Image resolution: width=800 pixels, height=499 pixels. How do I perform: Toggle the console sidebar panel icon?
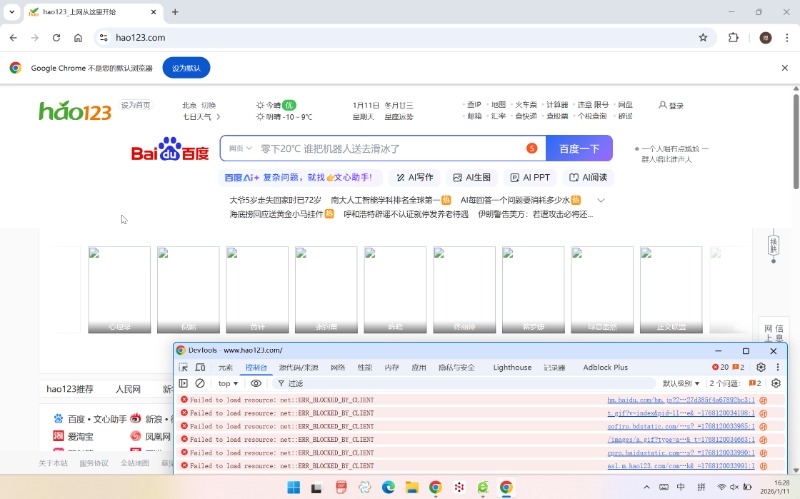tap(183, 384)
